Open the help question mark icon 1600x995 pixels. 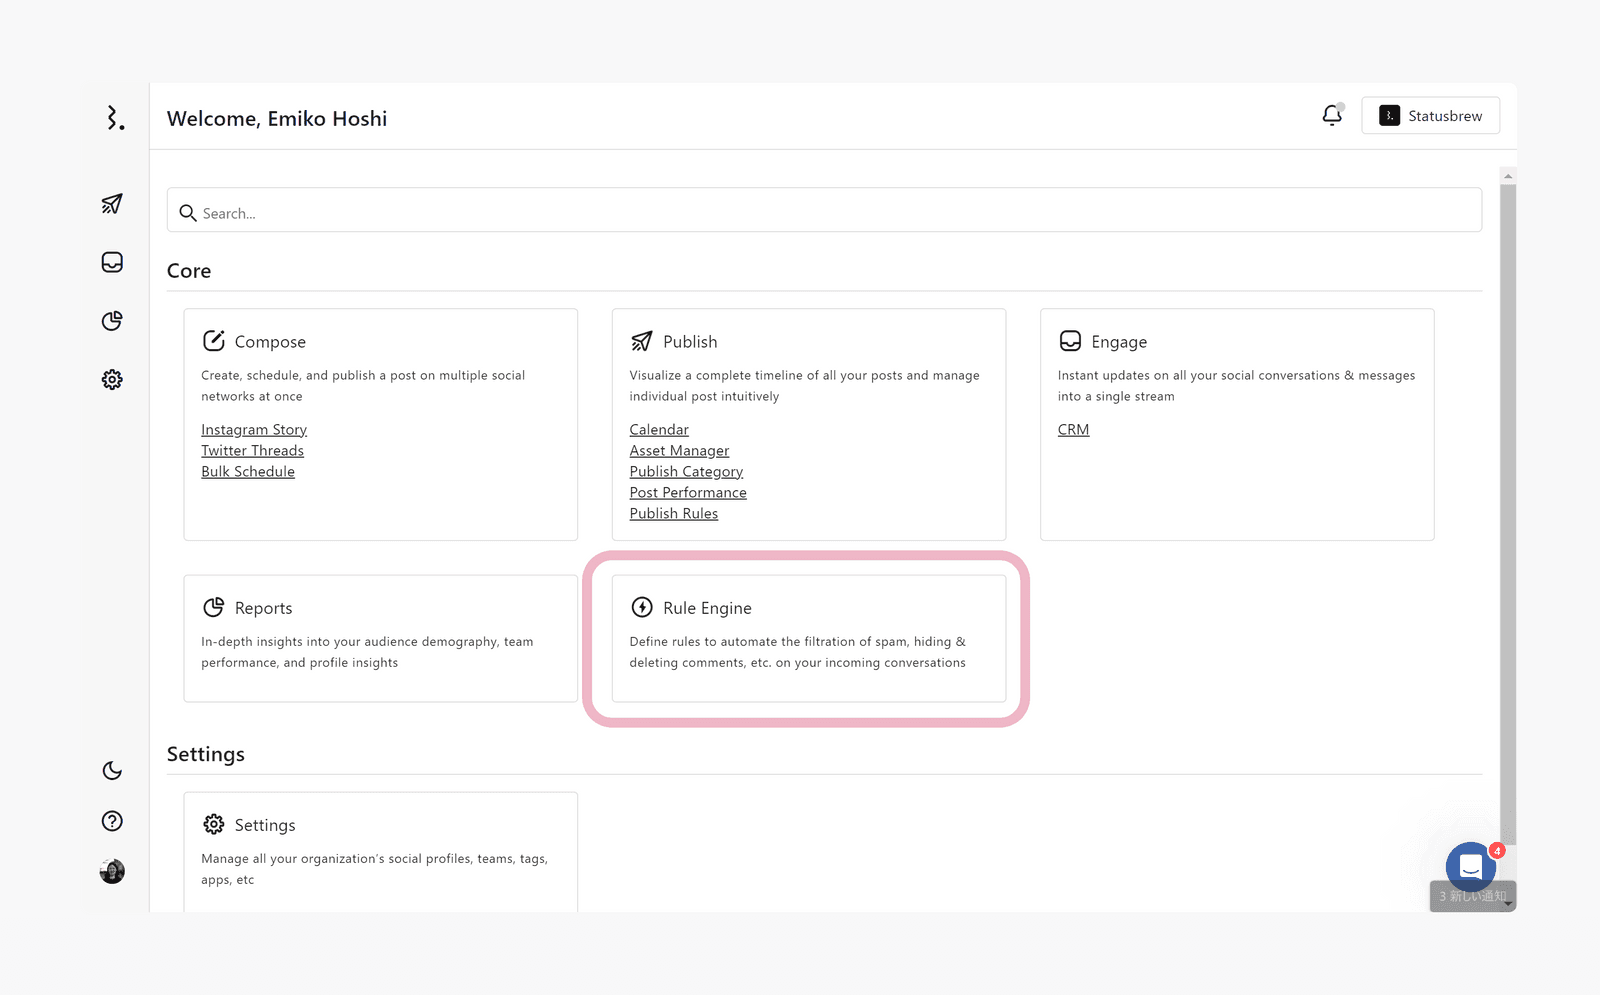[112, 821]
